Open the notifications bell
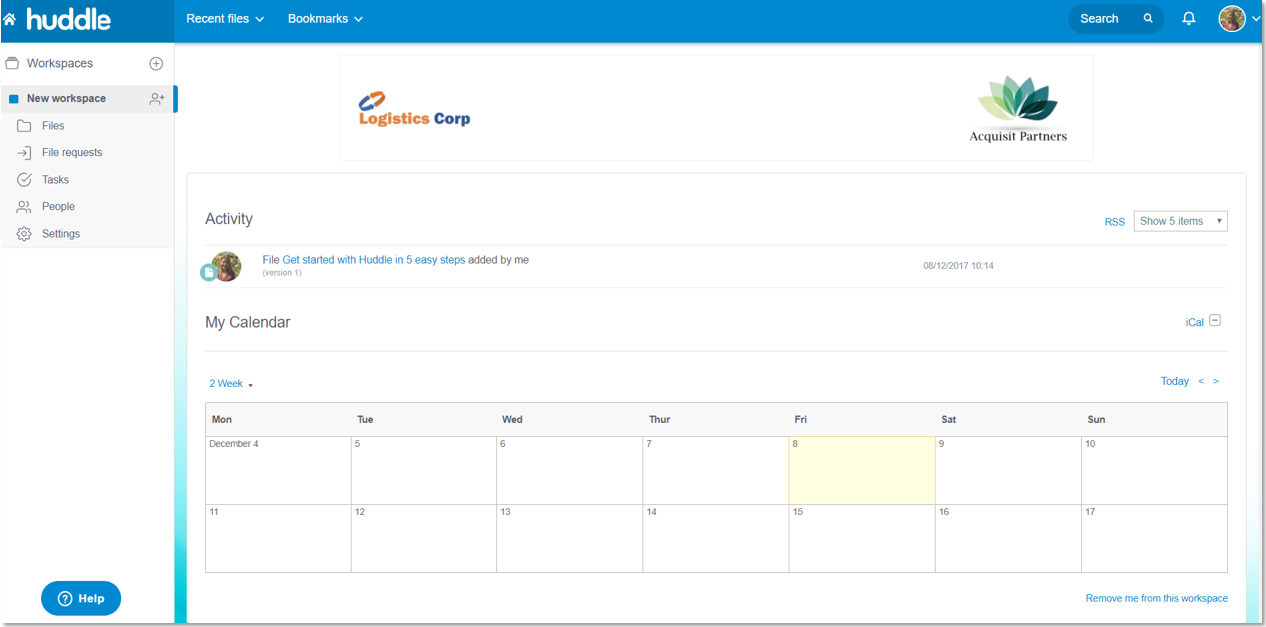Screen dimensions: 1266x627 click(x=1189, y=18)
